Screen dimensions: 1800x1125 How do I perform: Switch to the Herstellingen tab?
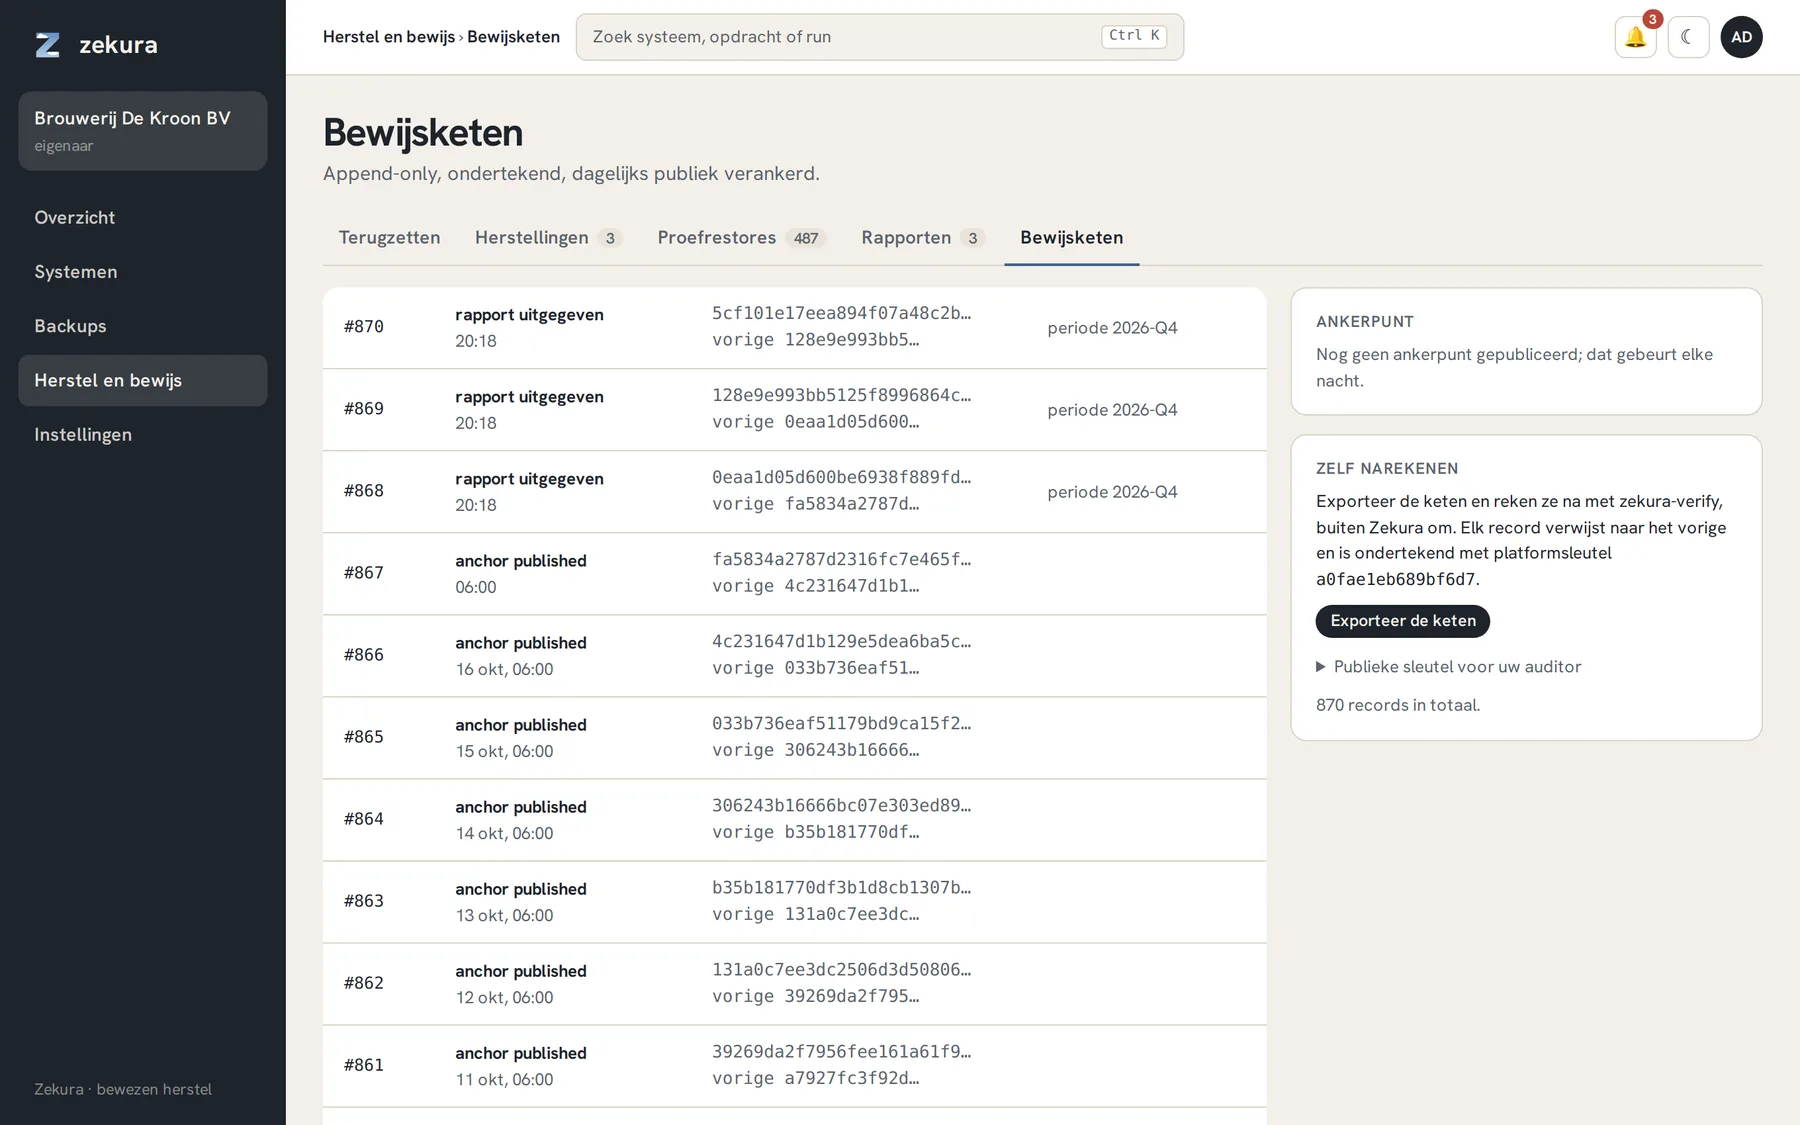548,238
